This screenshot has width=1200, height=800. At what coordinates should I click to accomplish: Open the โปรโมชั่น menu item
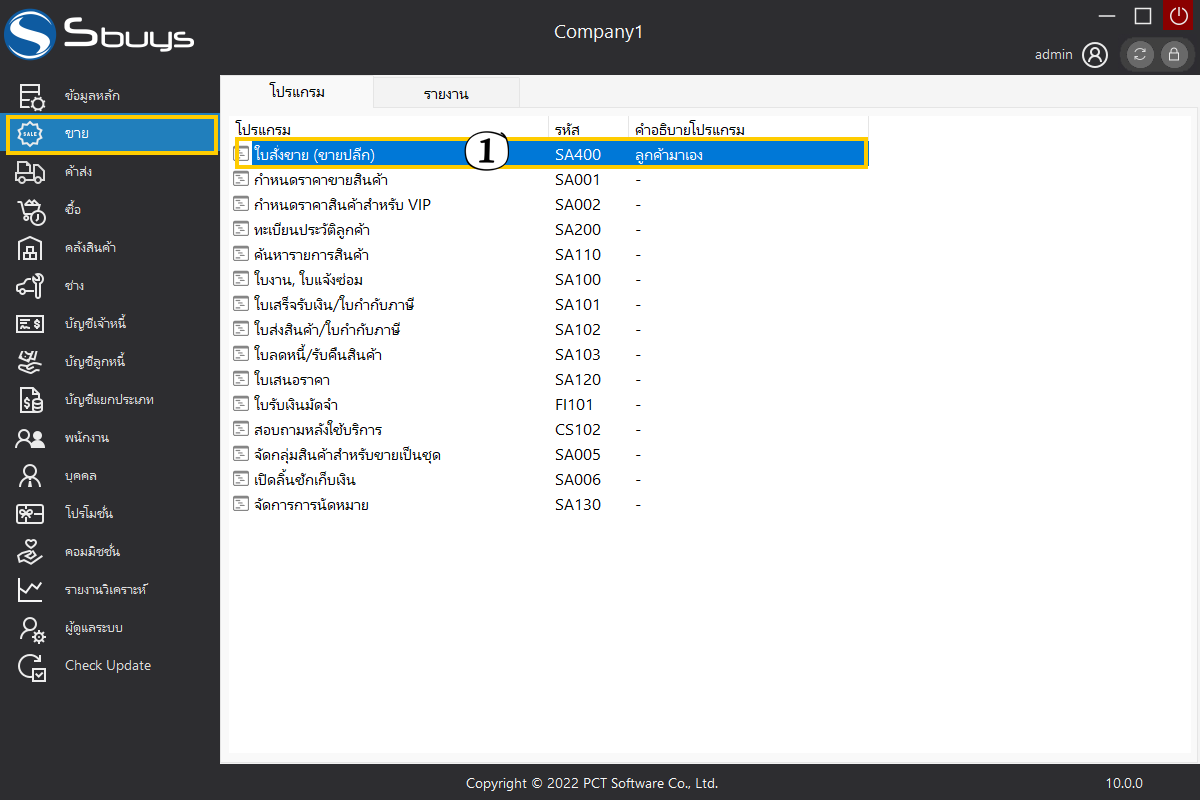(89, 514)
